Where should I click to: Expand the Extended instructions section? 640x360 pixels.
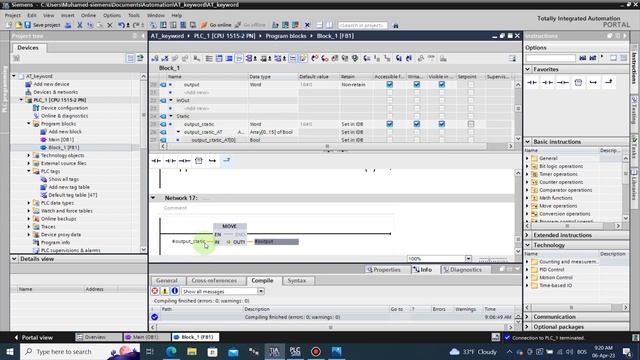pos(527,236)
